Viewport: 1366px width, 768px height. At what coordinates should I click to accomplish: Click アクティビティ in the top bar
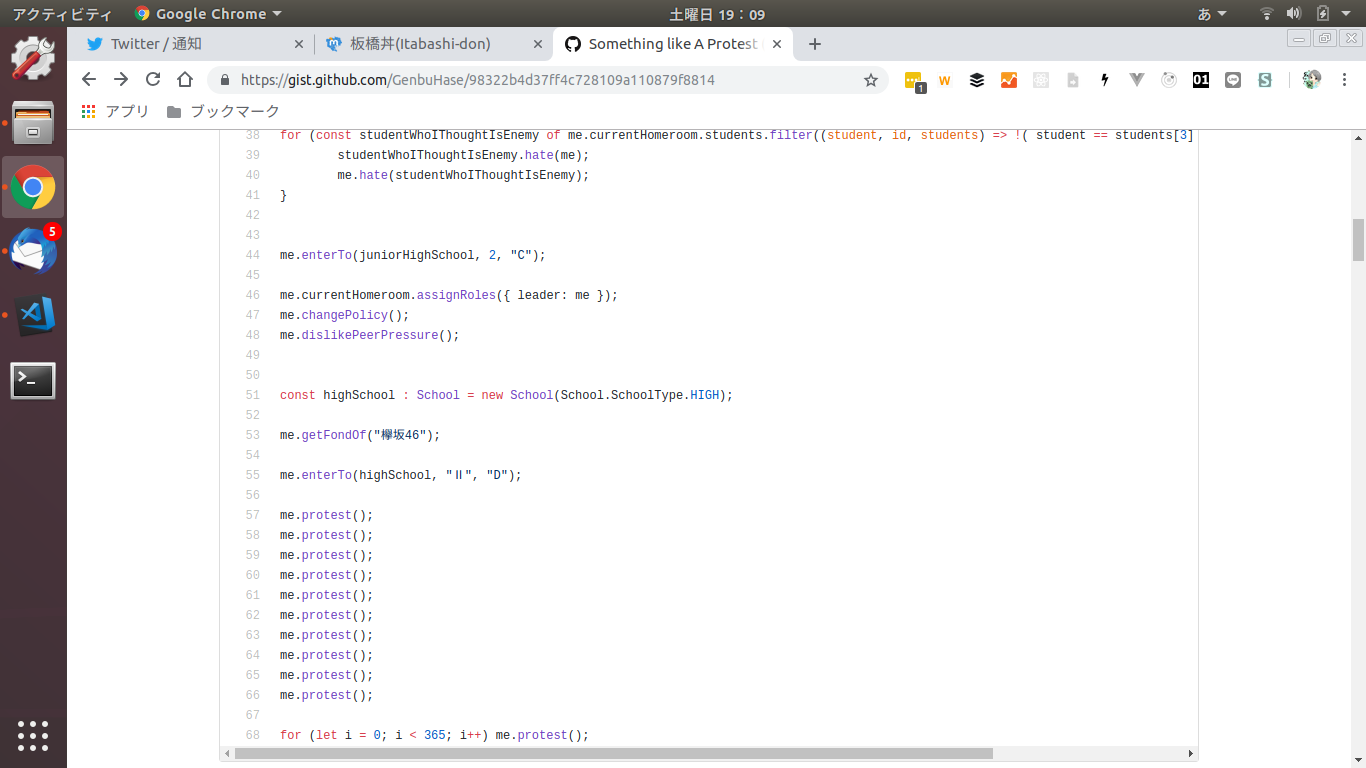click(x=62, y=14)
